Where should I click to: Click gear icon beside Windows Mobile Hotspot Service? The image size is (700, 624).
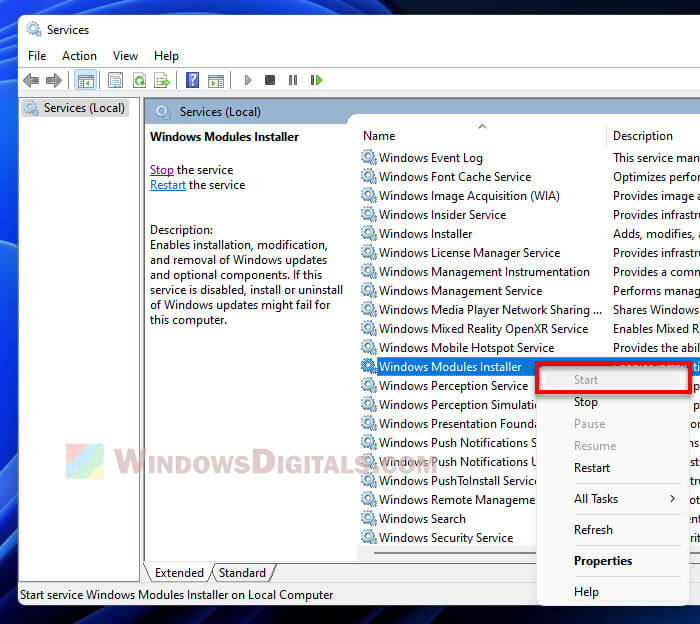(369, 347)
